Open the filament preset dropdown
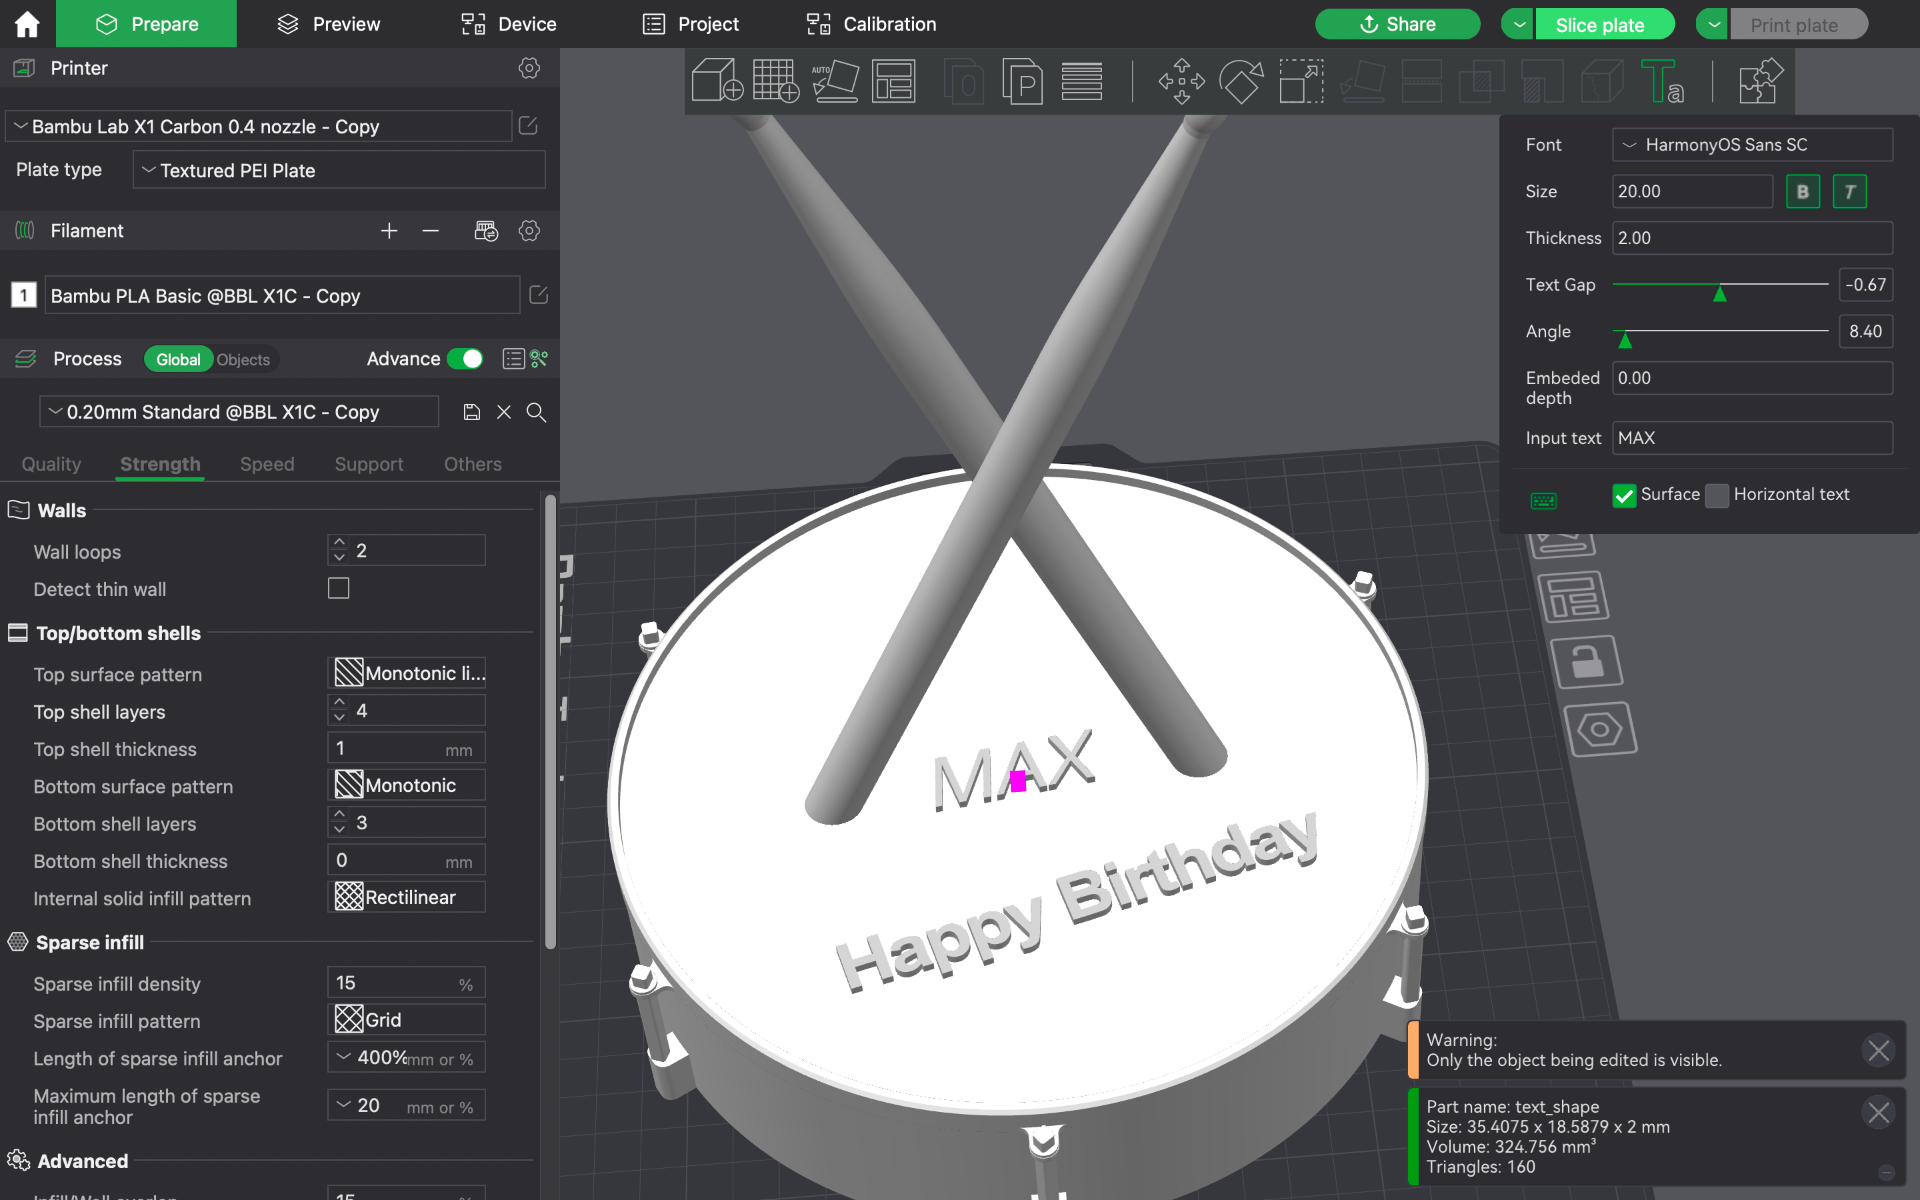1920x1200 pixels. (282, 295)
